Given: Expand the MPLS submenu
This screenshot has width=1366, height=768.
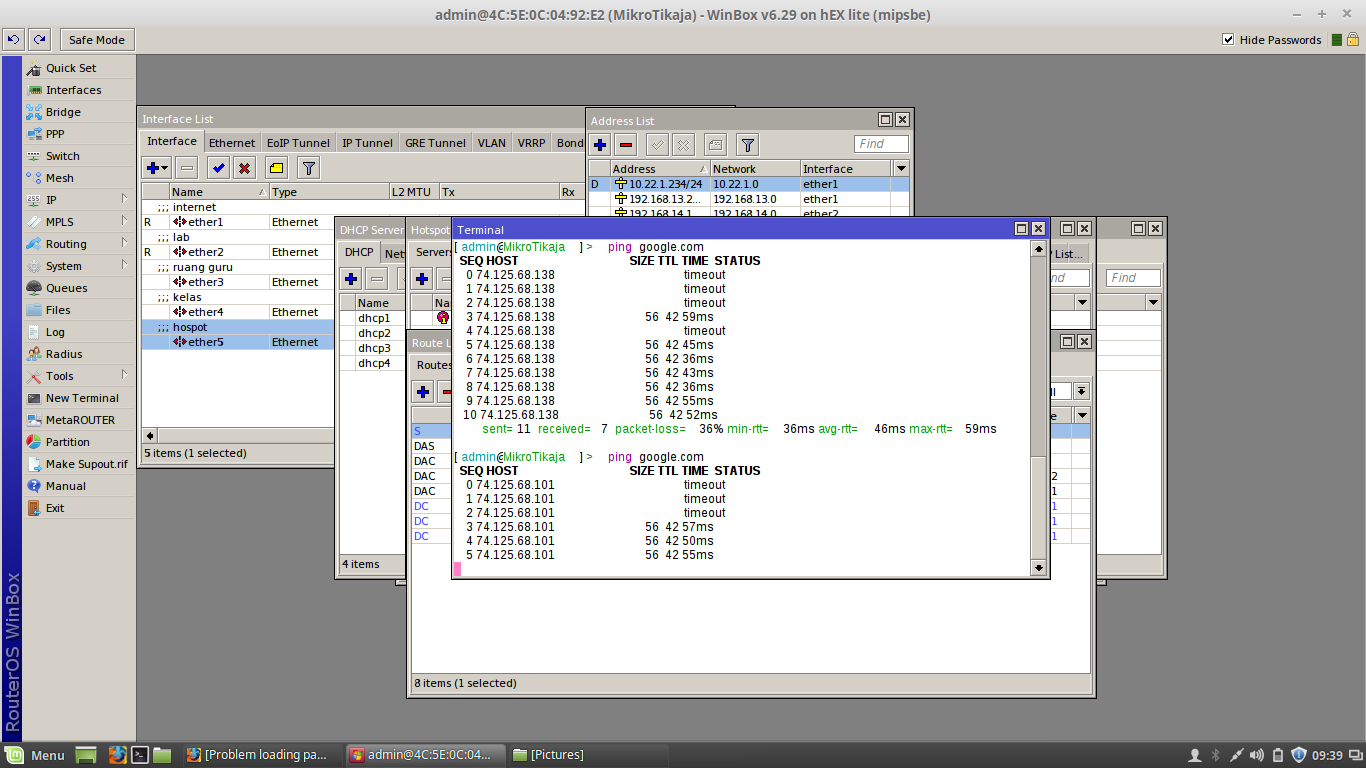Looking at the screenshot, I should point(78,222).
